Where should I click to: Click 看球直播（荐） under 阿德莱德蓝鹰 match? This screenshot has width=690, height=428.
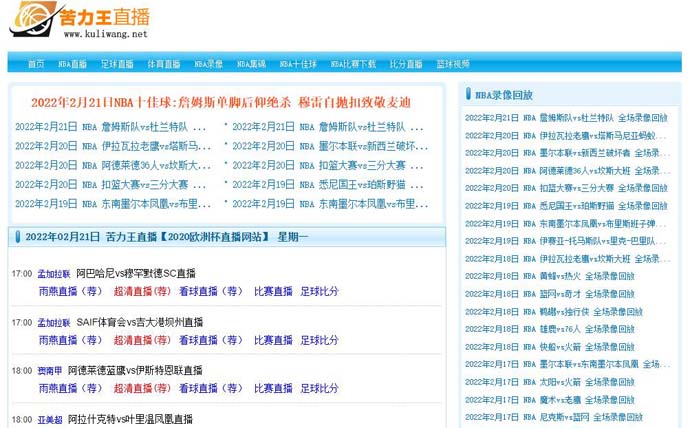click(211, 388)
